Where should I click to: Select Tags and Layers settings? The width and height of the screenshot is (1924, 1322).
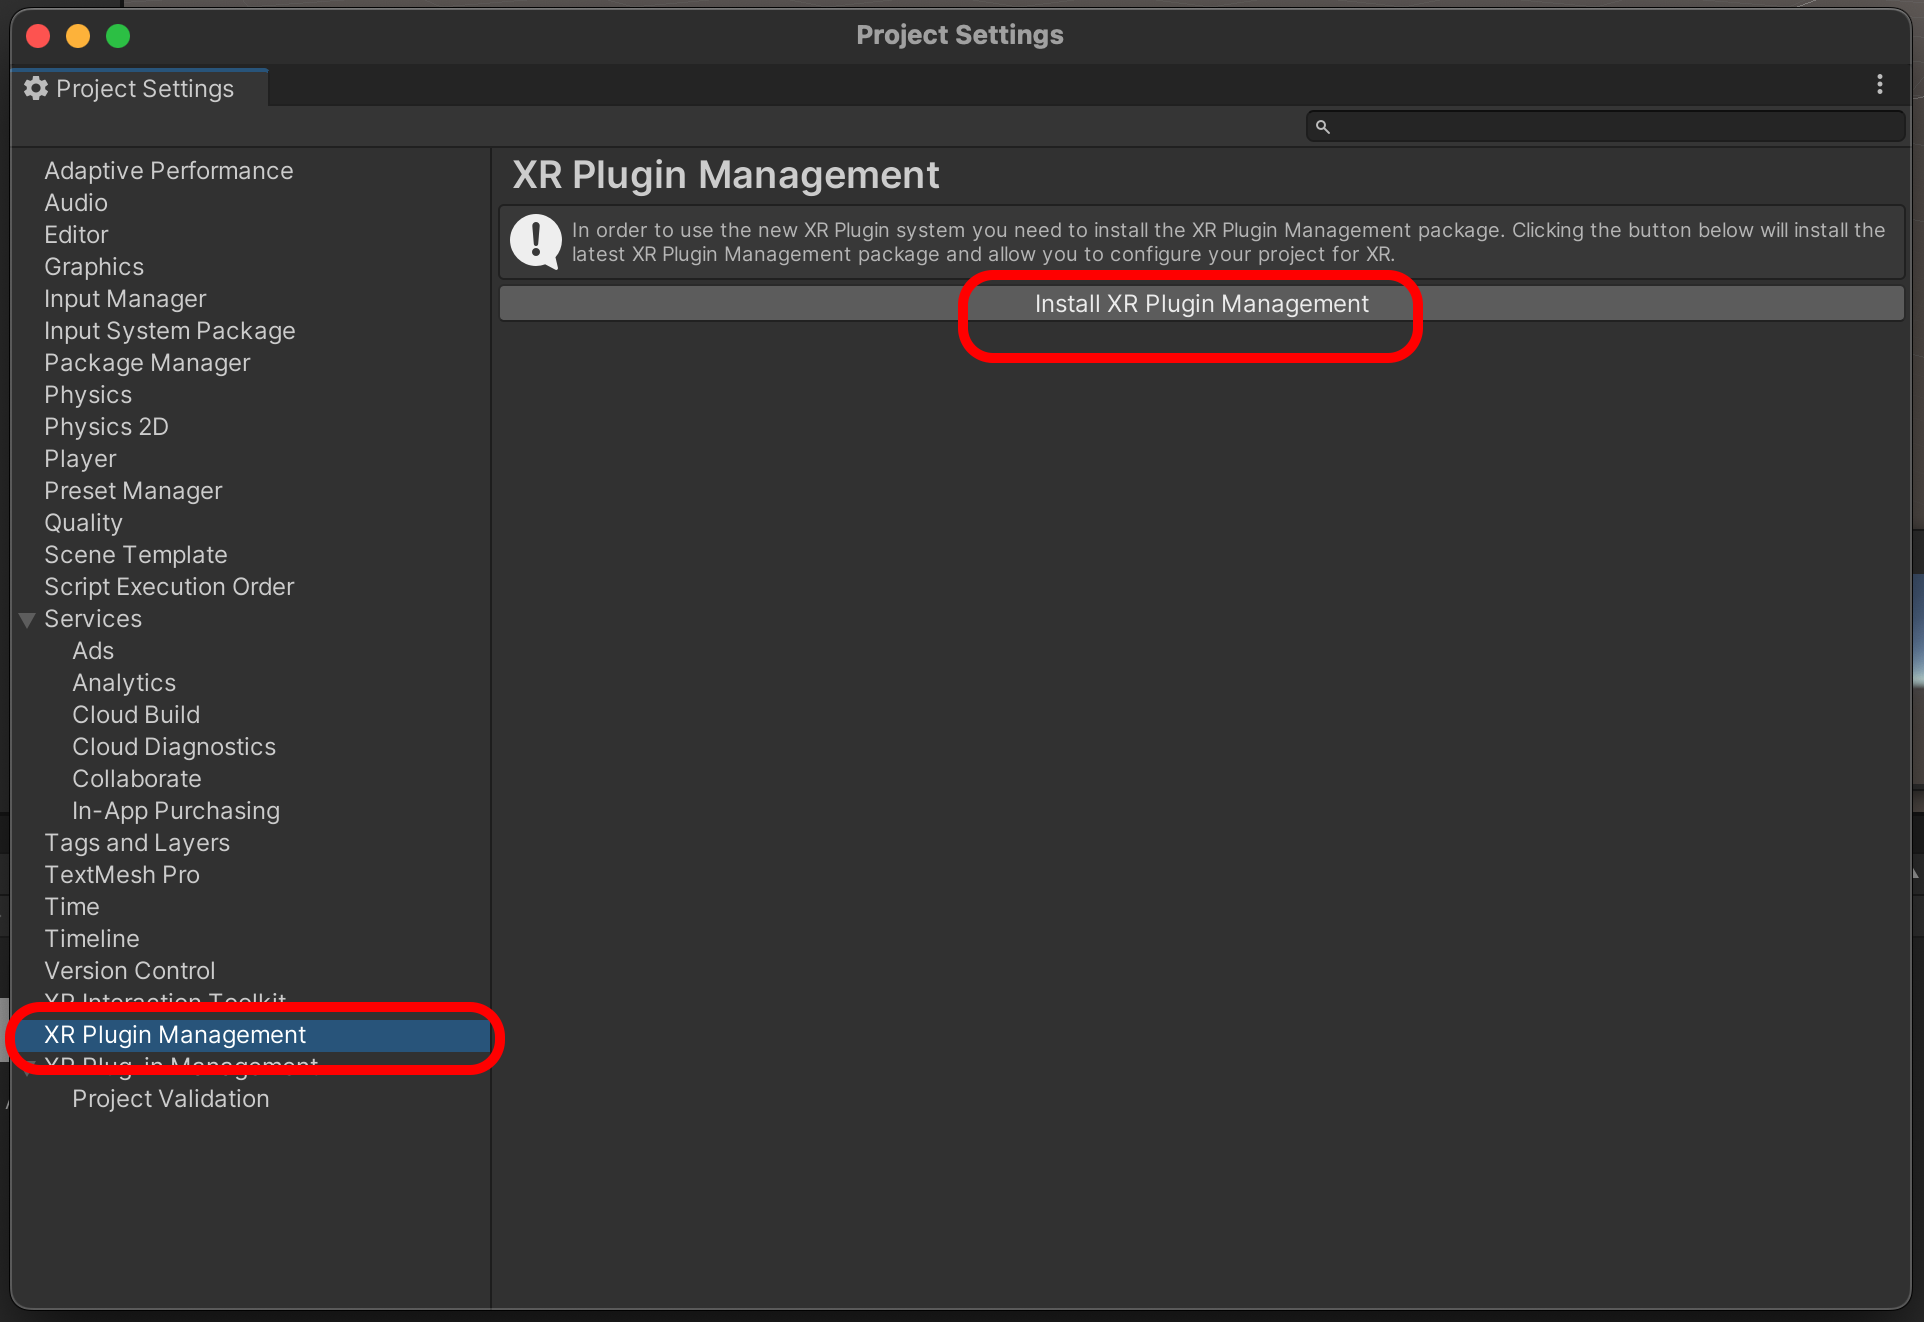tap(137, 843)
